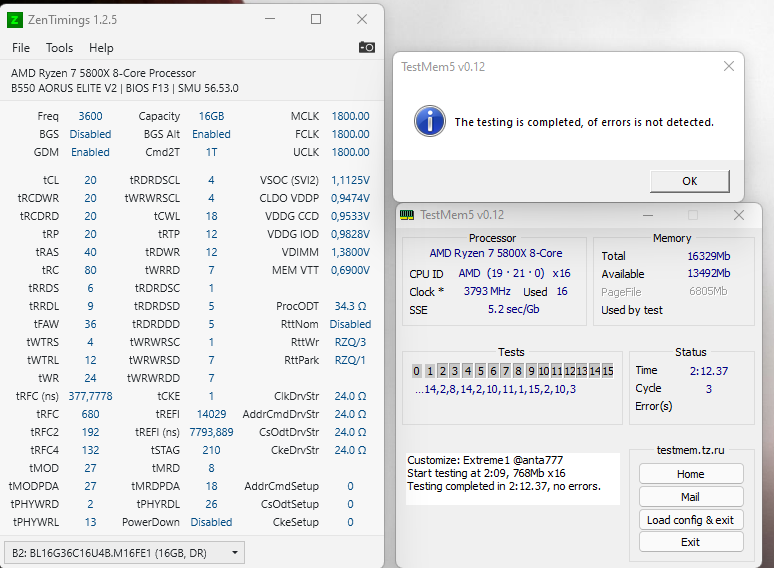This screenshot has width=774, height=568.
Task: Click test box number 0 in Tests
Action: [x=417, y=371]
